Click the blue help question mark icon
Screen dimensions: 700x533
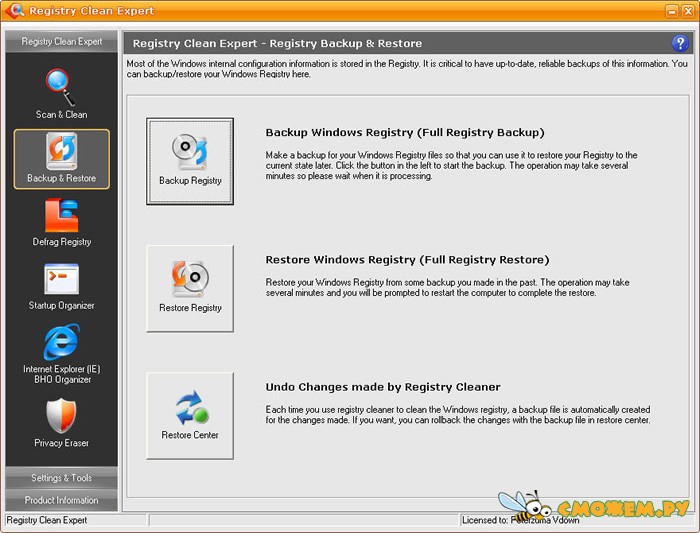tap(680, 43)
